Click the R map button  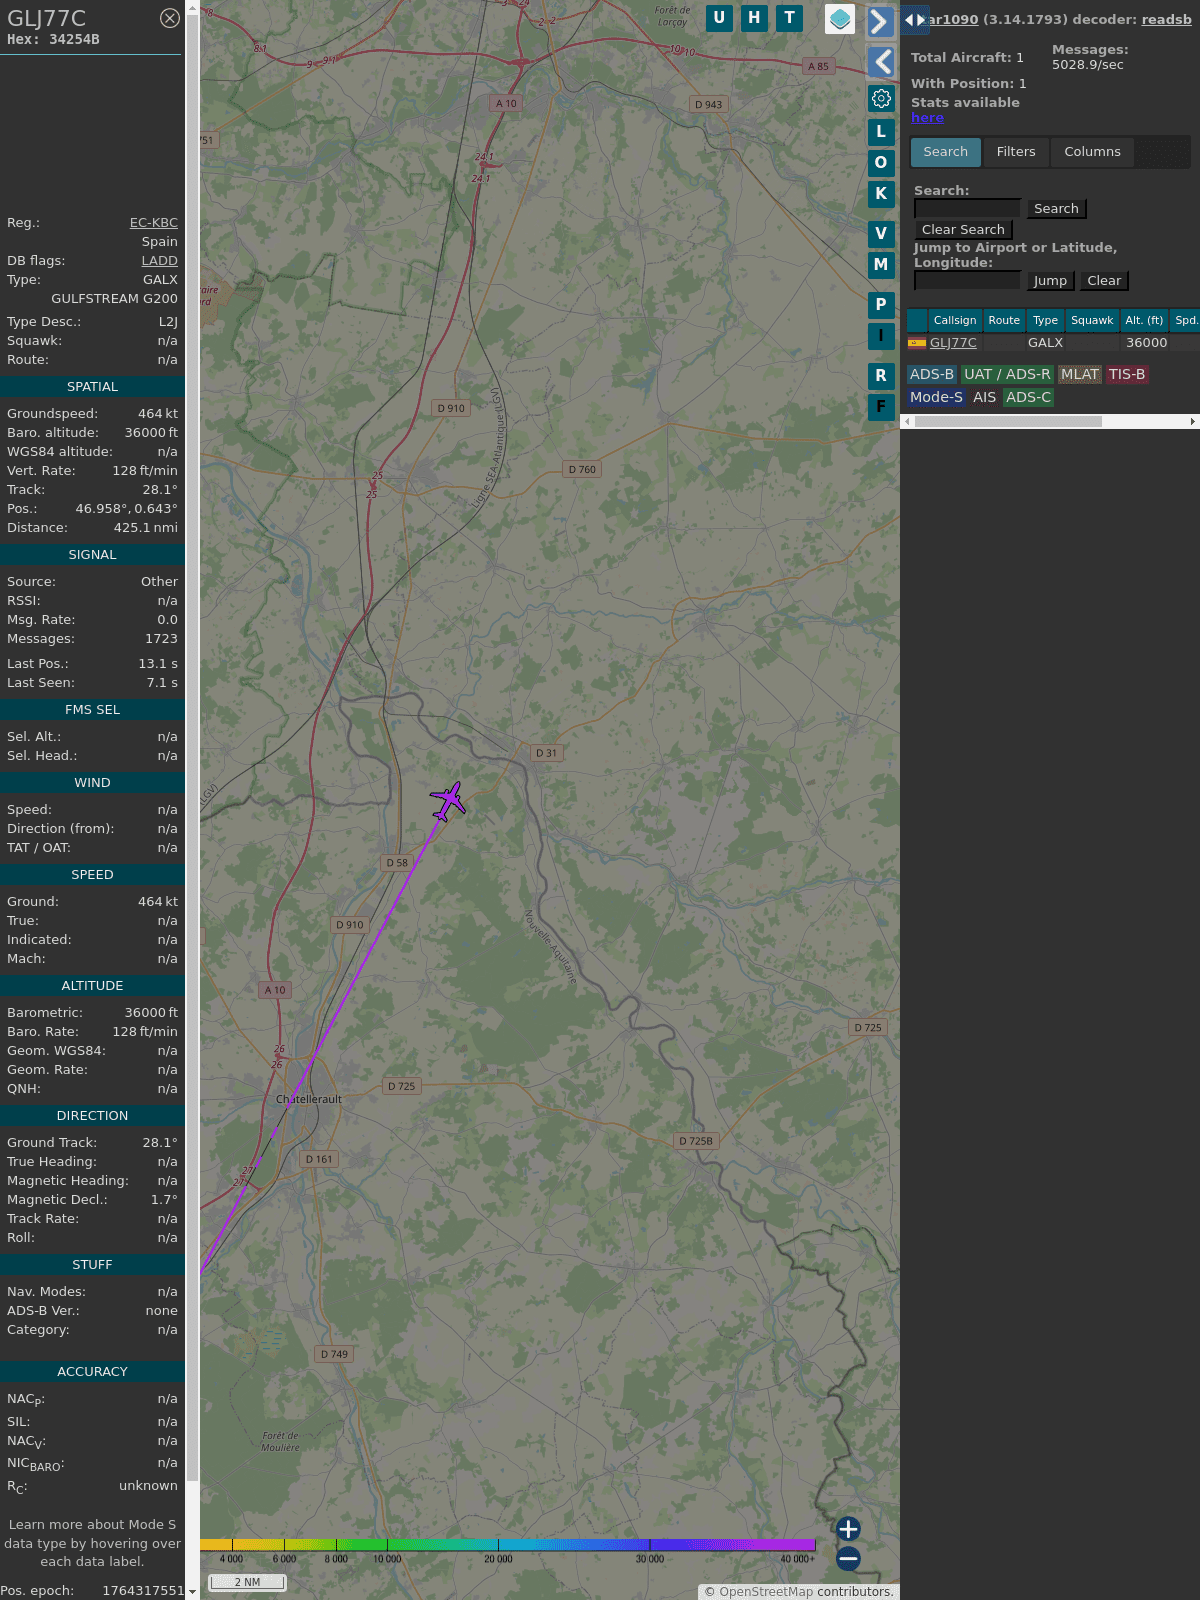click(881, 376)
